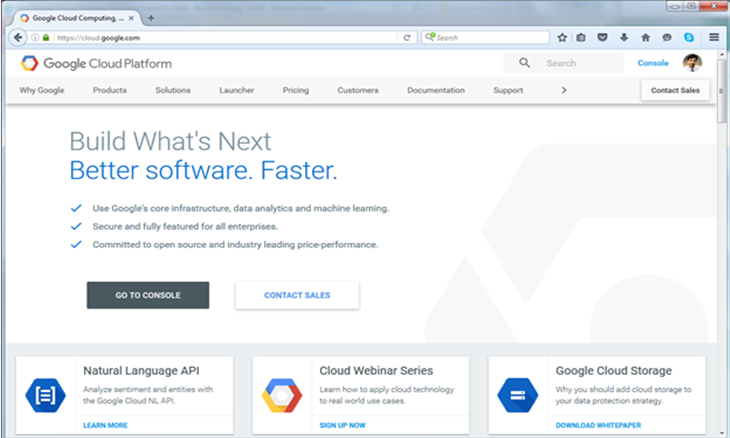730x438 pixels.
Task: Click the site identity info icon
Action: (x=35, y=38)
